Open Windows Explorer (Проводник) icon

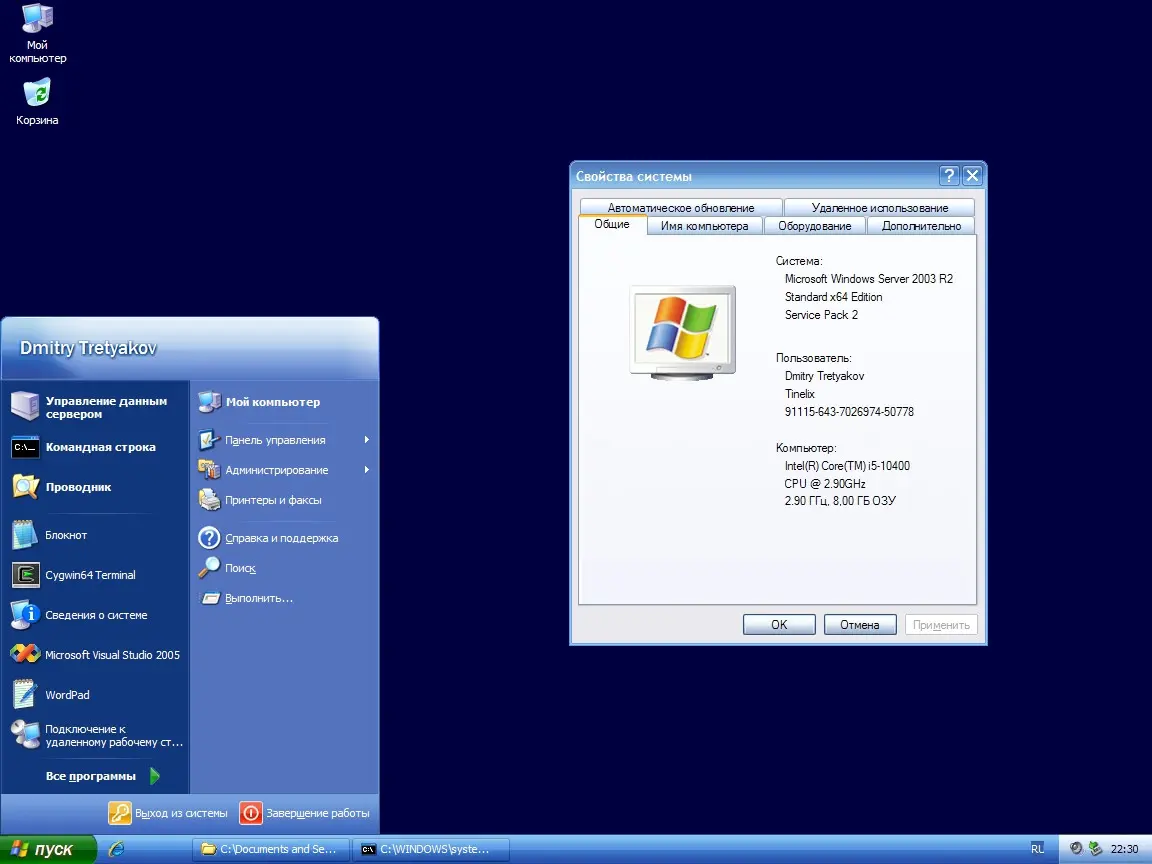(x=25, y=486)
